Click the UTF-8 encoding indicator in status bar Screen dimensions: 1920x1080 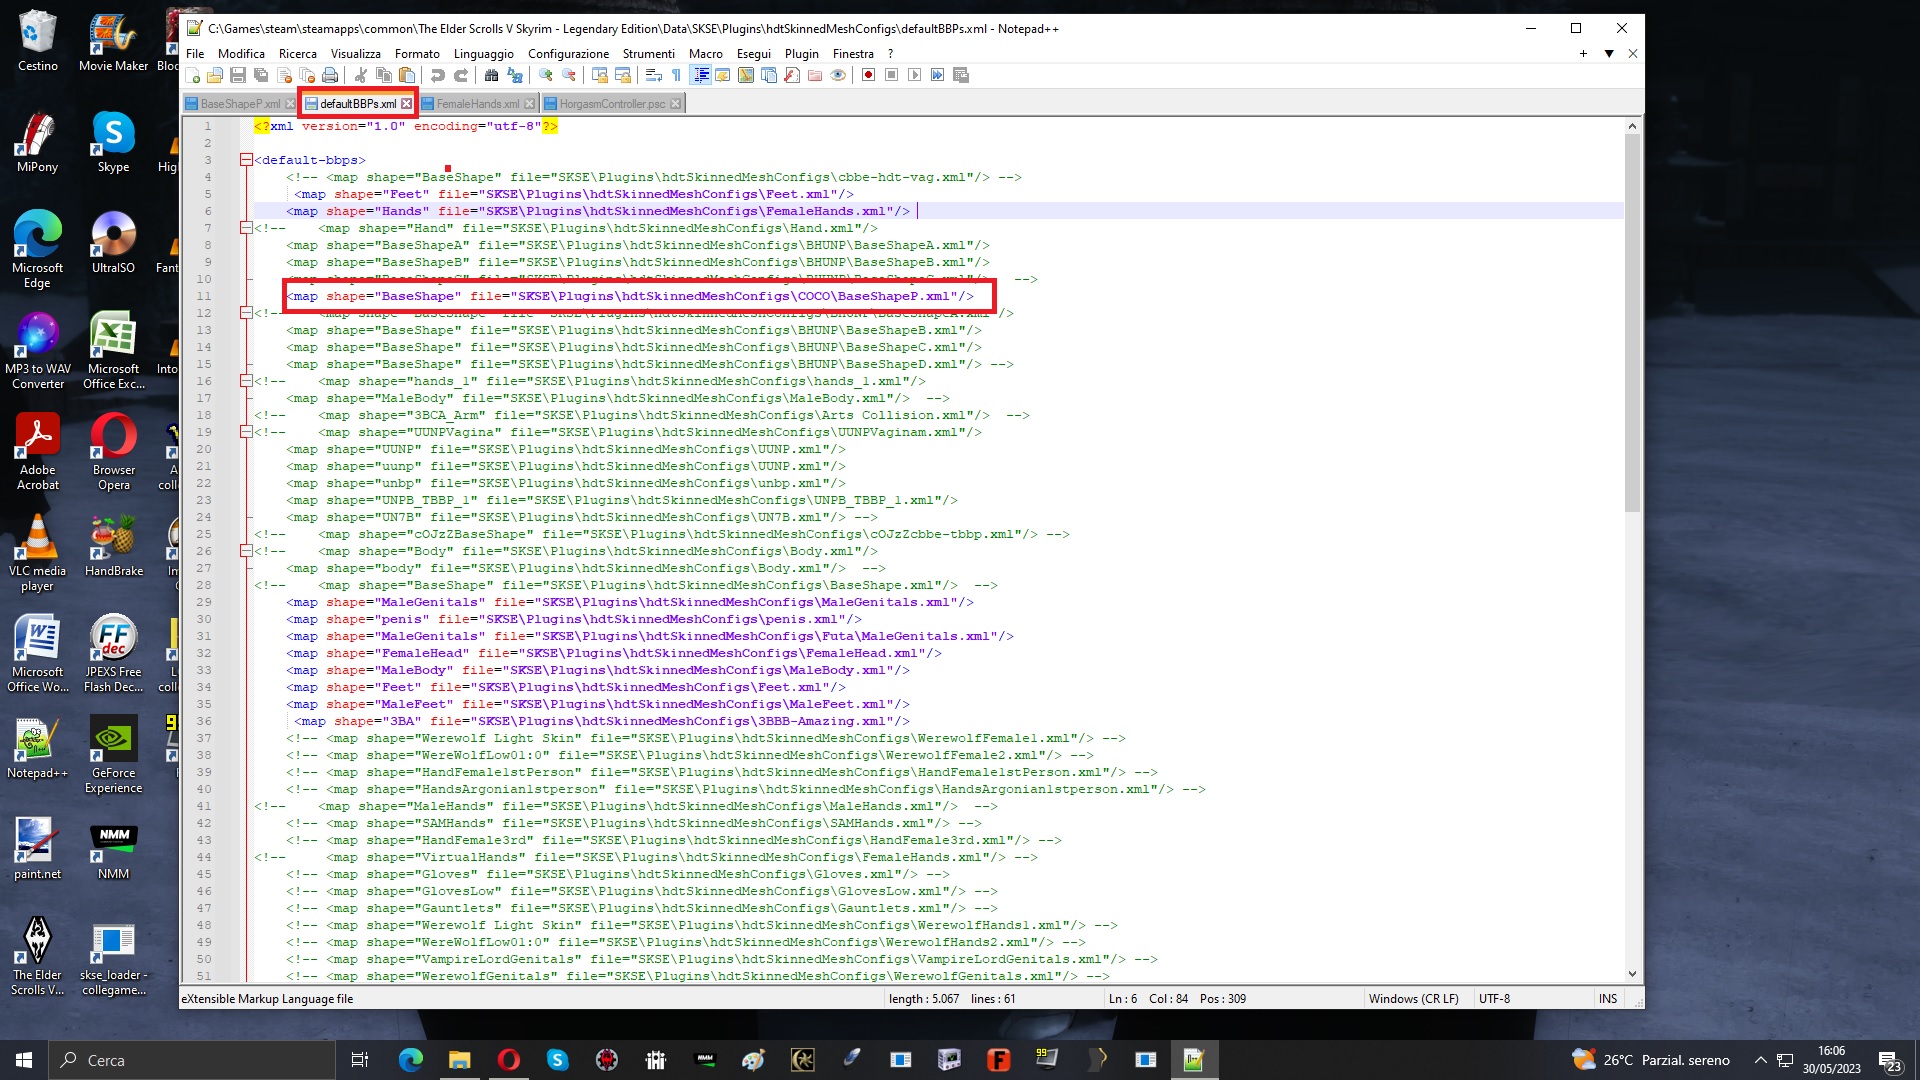(x=1495, y=999)
